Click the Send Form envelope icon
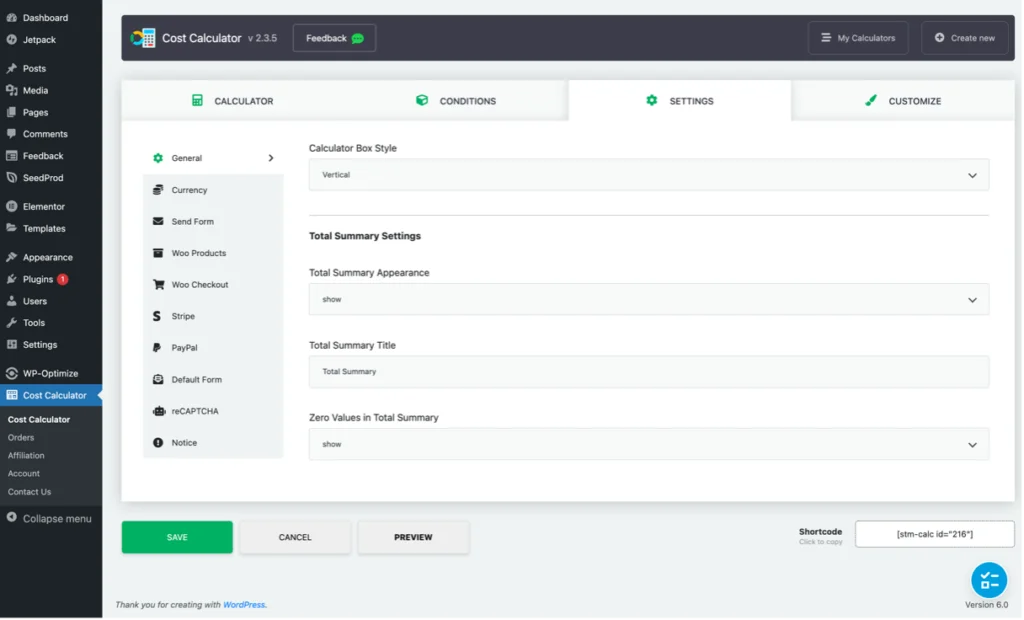This screenshot has height=620, width=1024. (158, 221)
